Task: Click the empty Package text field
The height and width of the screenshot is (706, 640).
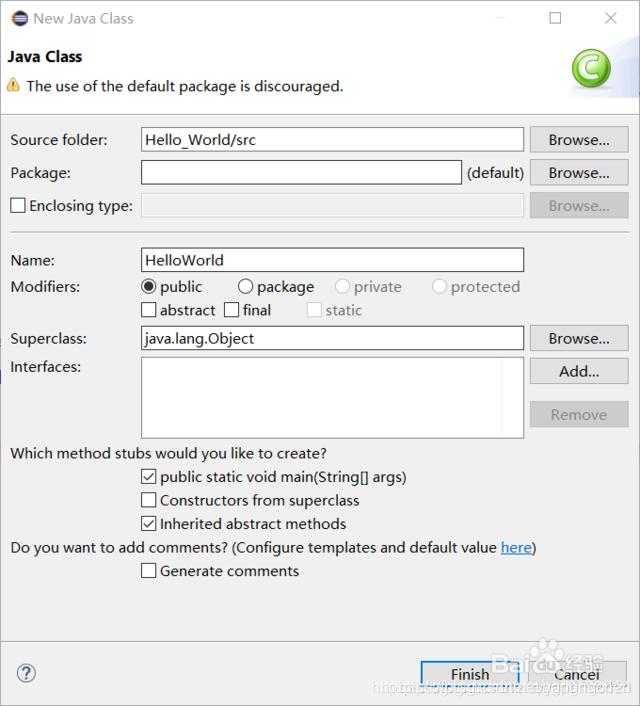Action: click(x=301, y=172)
